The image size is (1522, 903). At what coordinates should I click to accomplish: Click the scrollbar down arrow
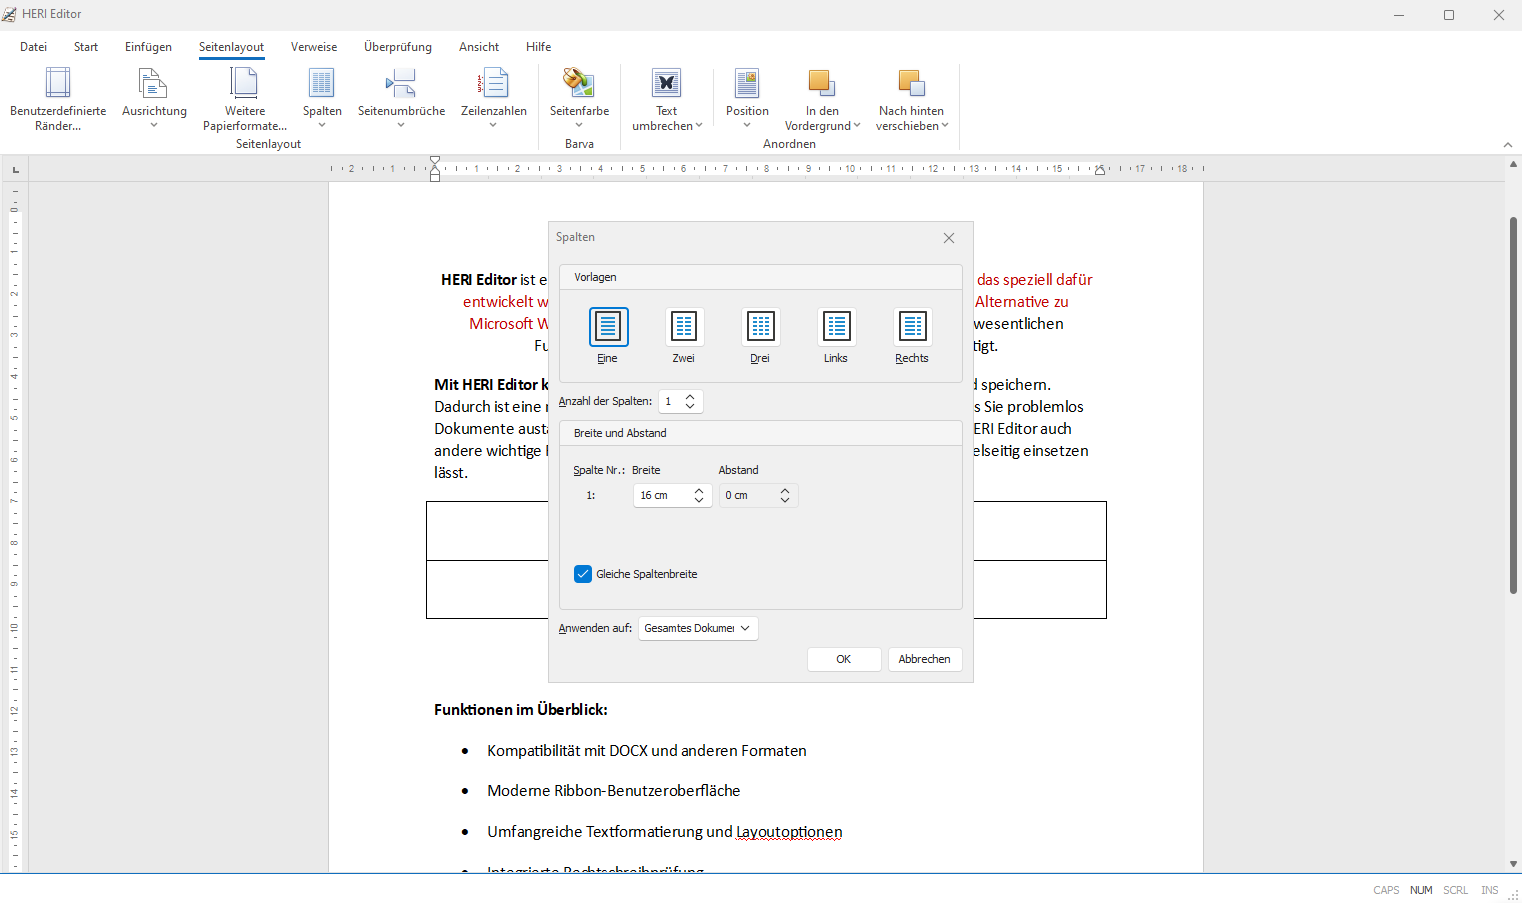click(x=1514, y=864)
